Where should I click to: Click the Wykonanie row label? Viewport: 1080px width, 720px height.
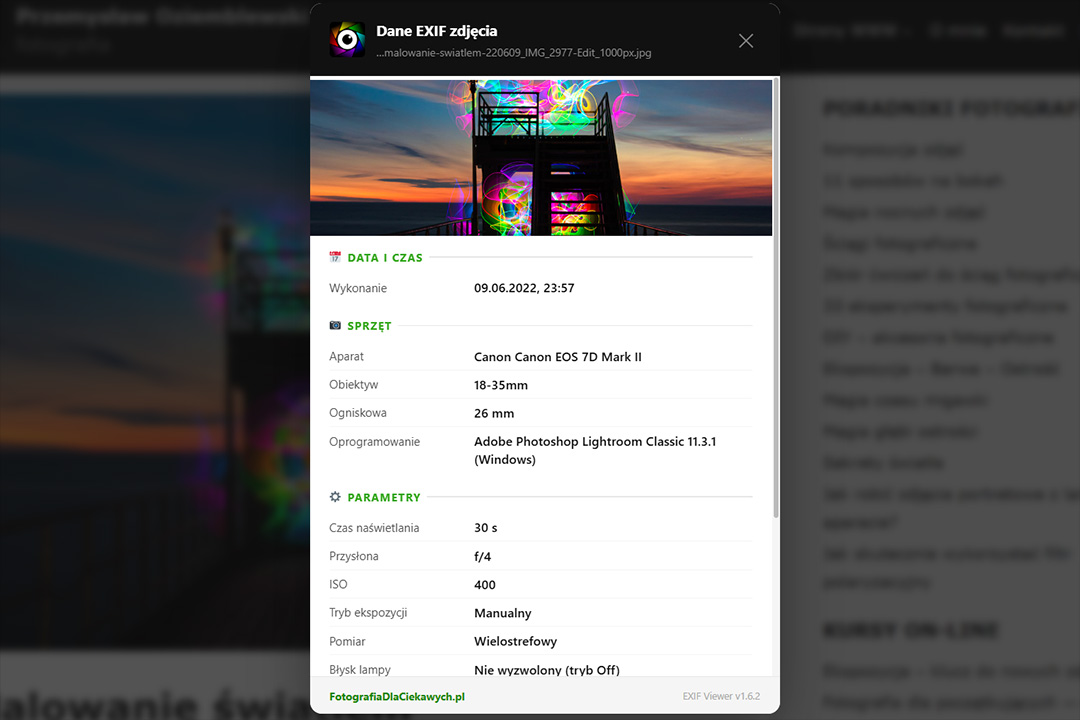tap(358, 288)
